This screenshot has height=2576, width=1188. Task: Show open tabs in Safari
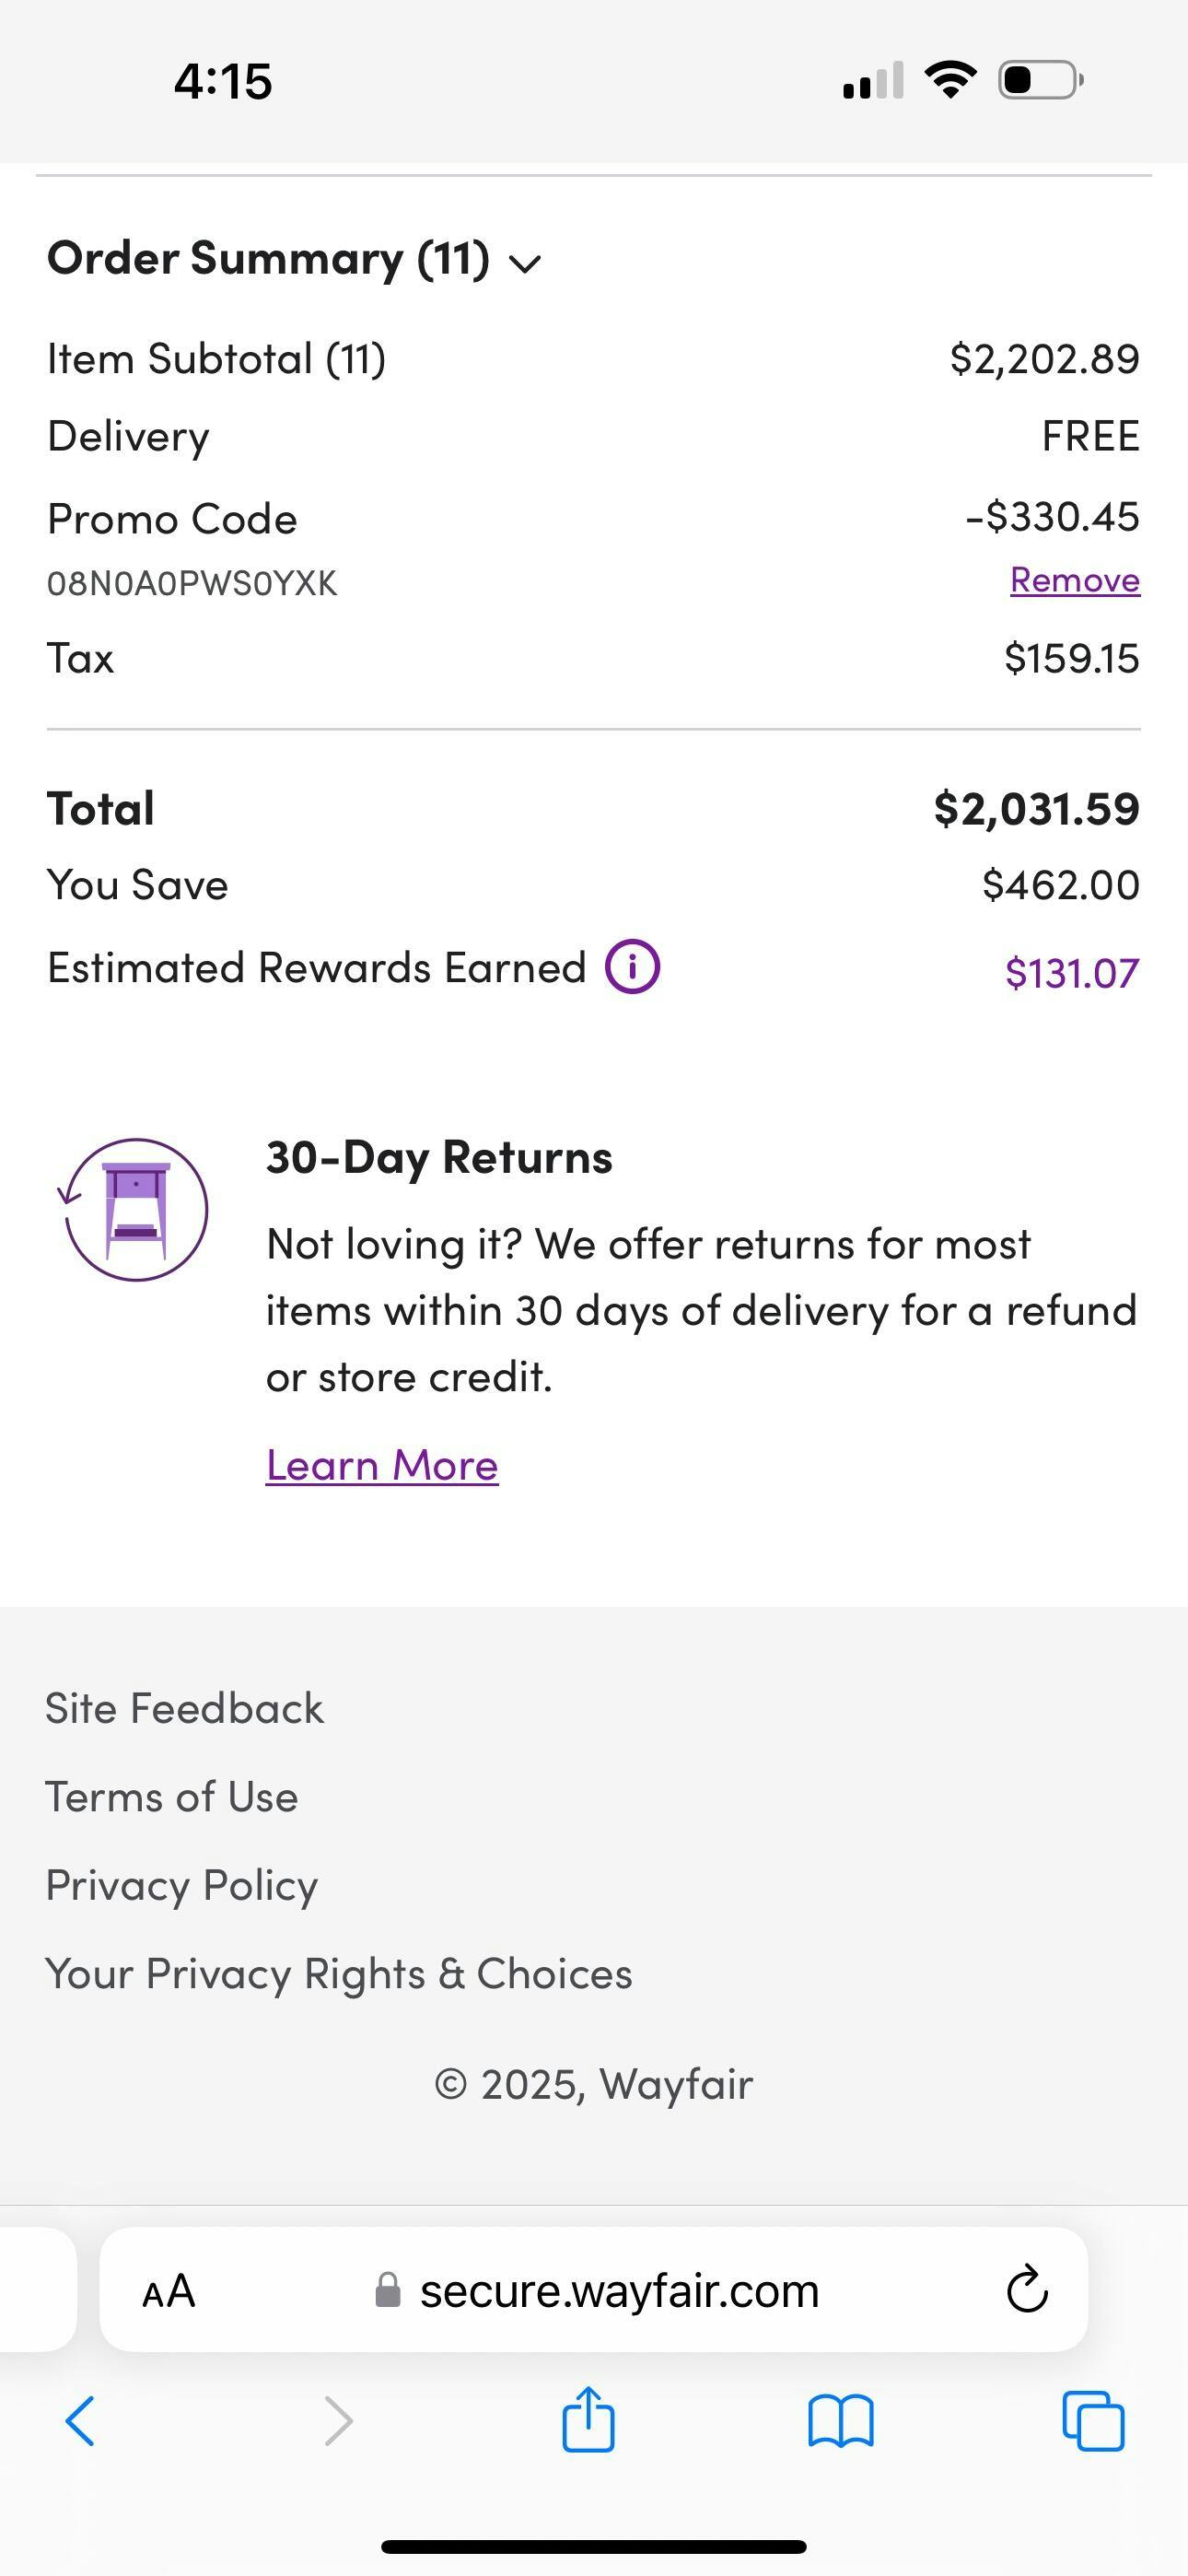tap(1093, 2421)
